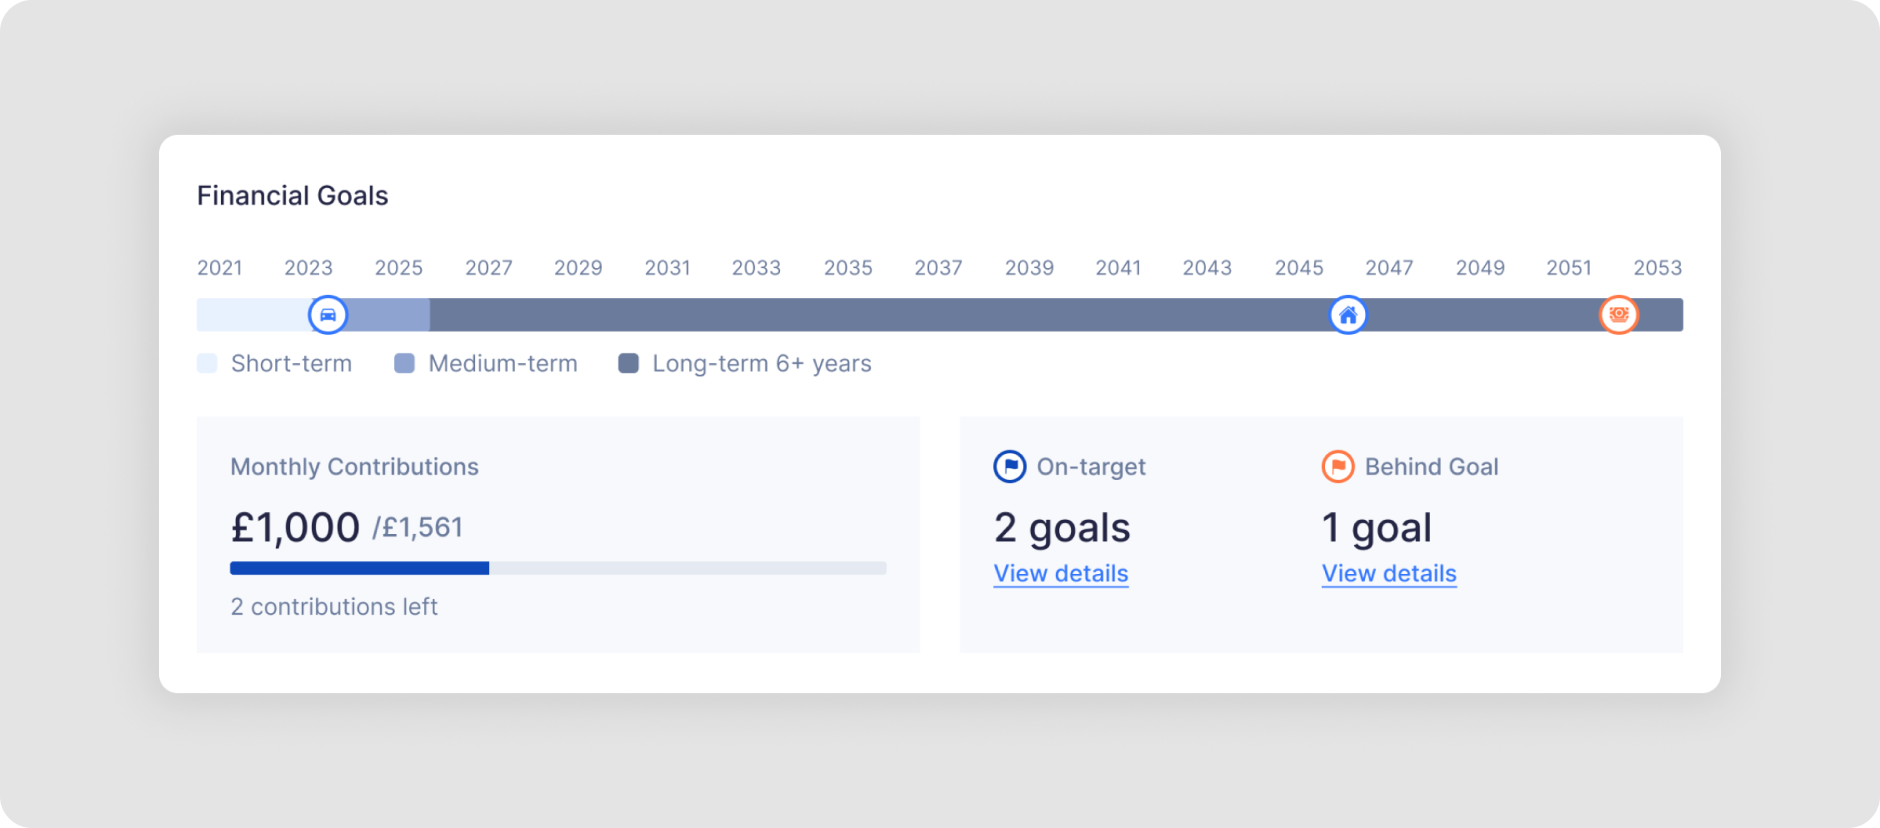Expand details for the Behind Goal item

[x=1388, y=573]
